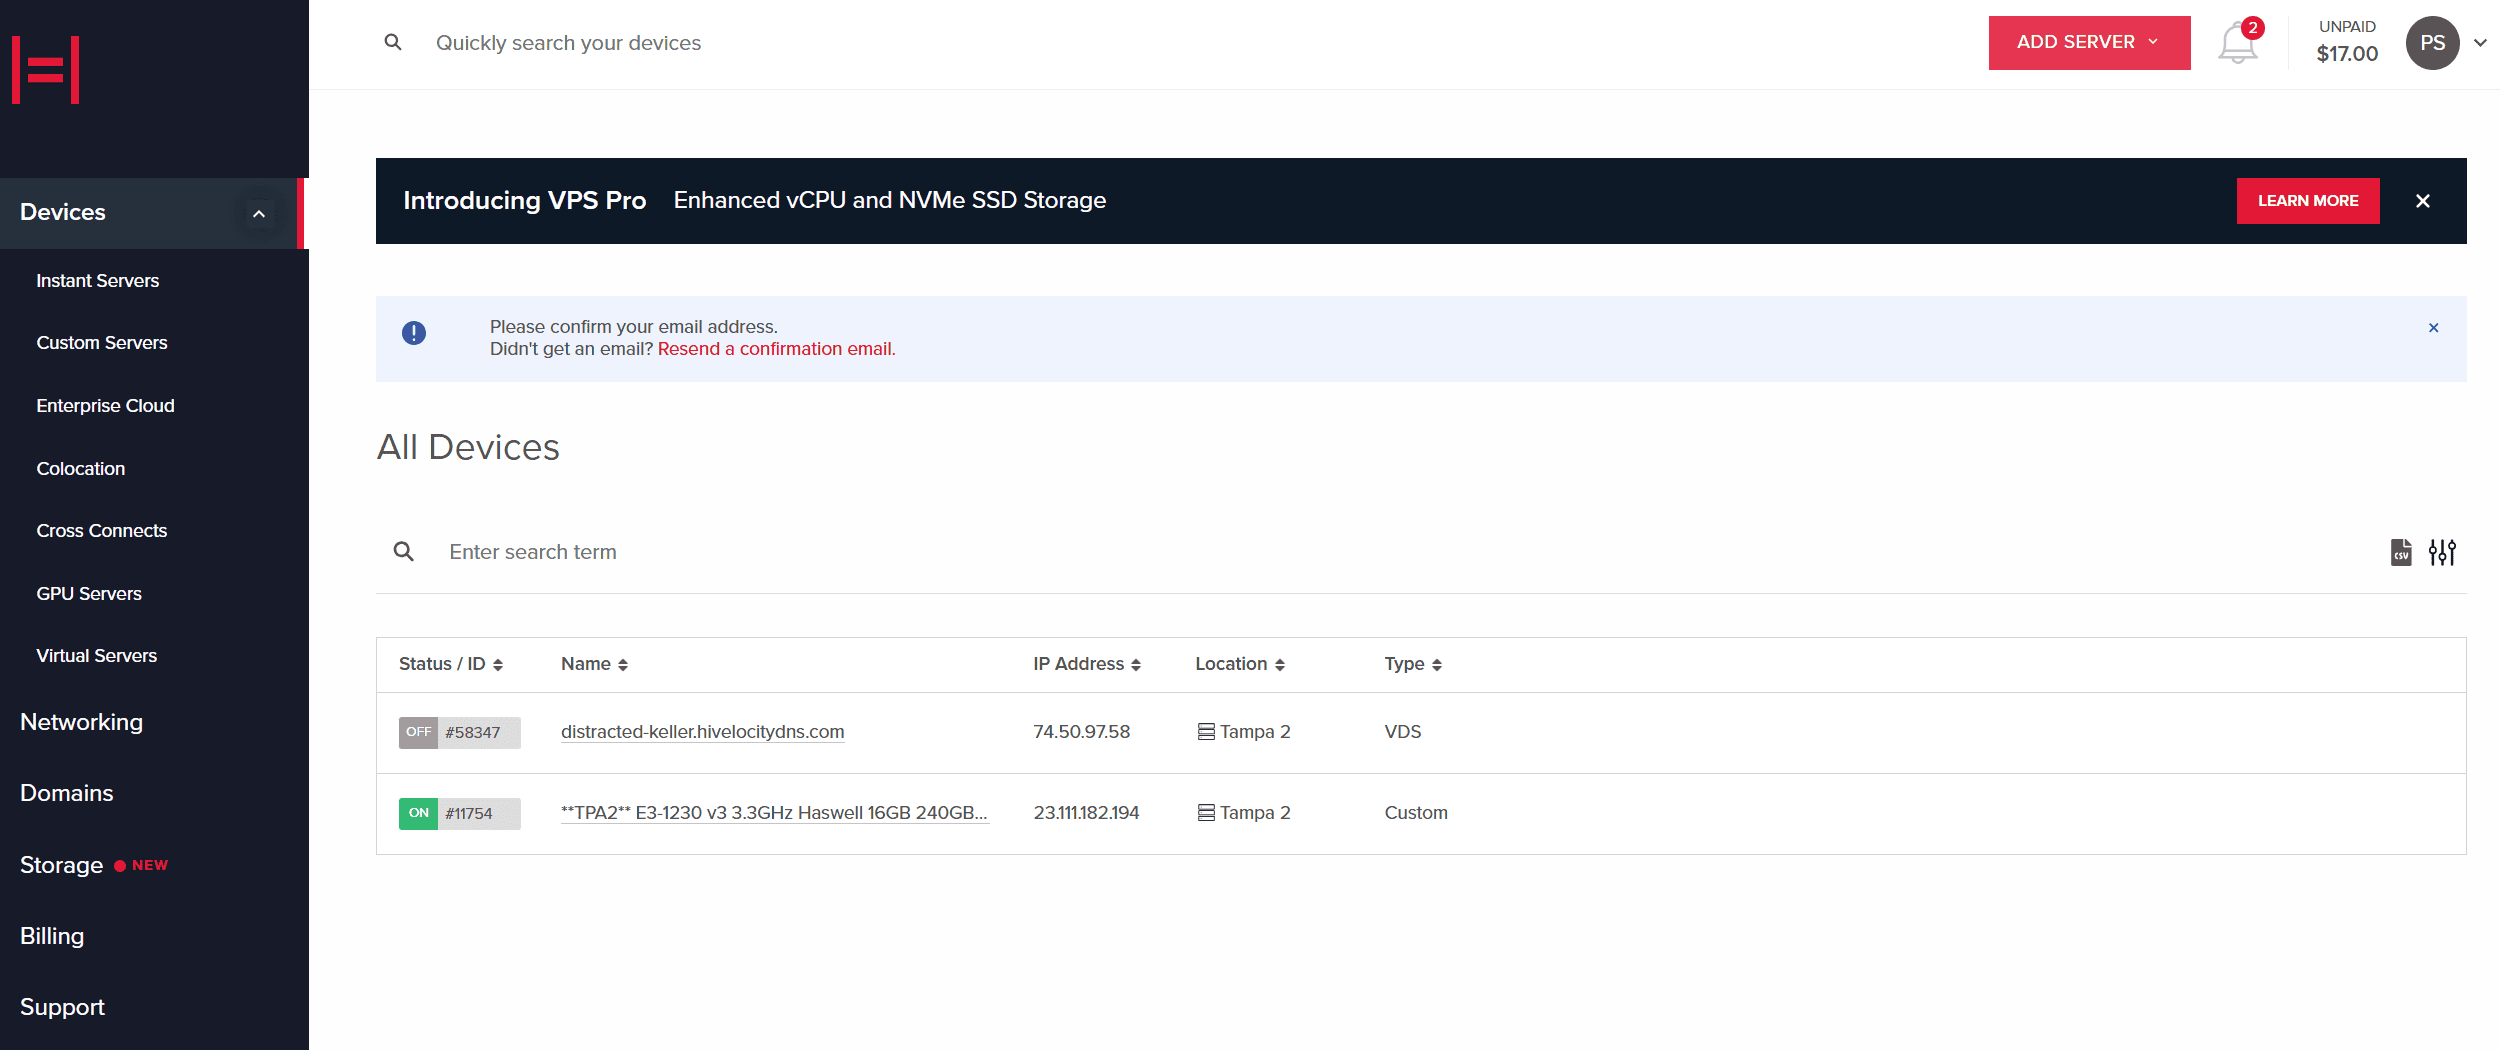Dismiss the VPS Pro banner

point(2422,201)
